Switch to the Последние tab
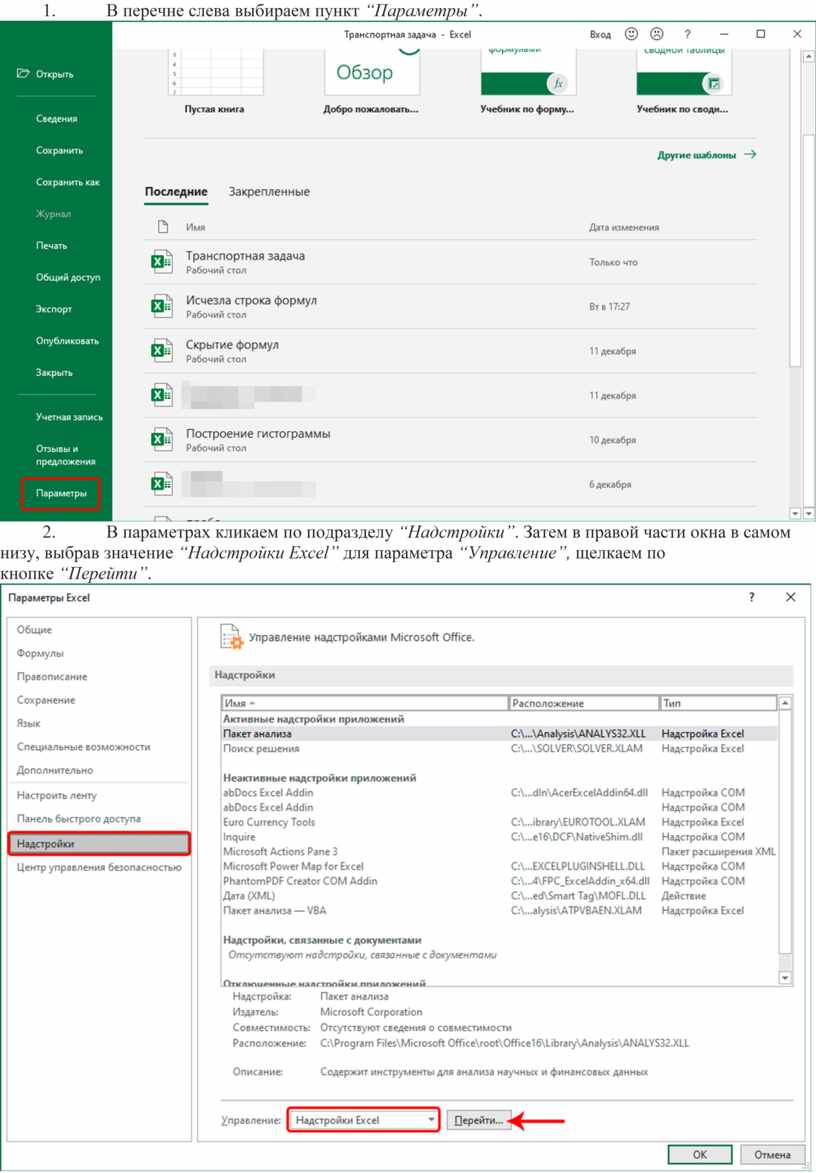 (176, 192)
